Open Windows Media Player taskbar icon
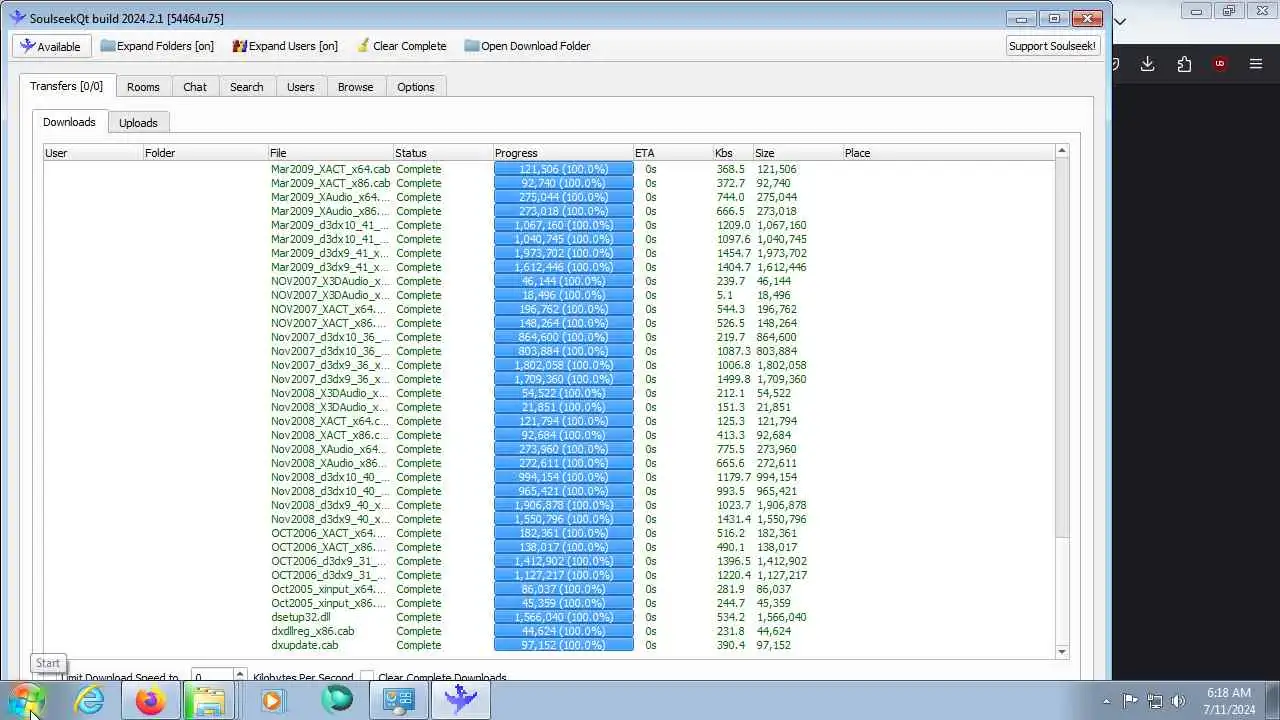The width and height of the screenshot is (1280, 720). [273, 700]
